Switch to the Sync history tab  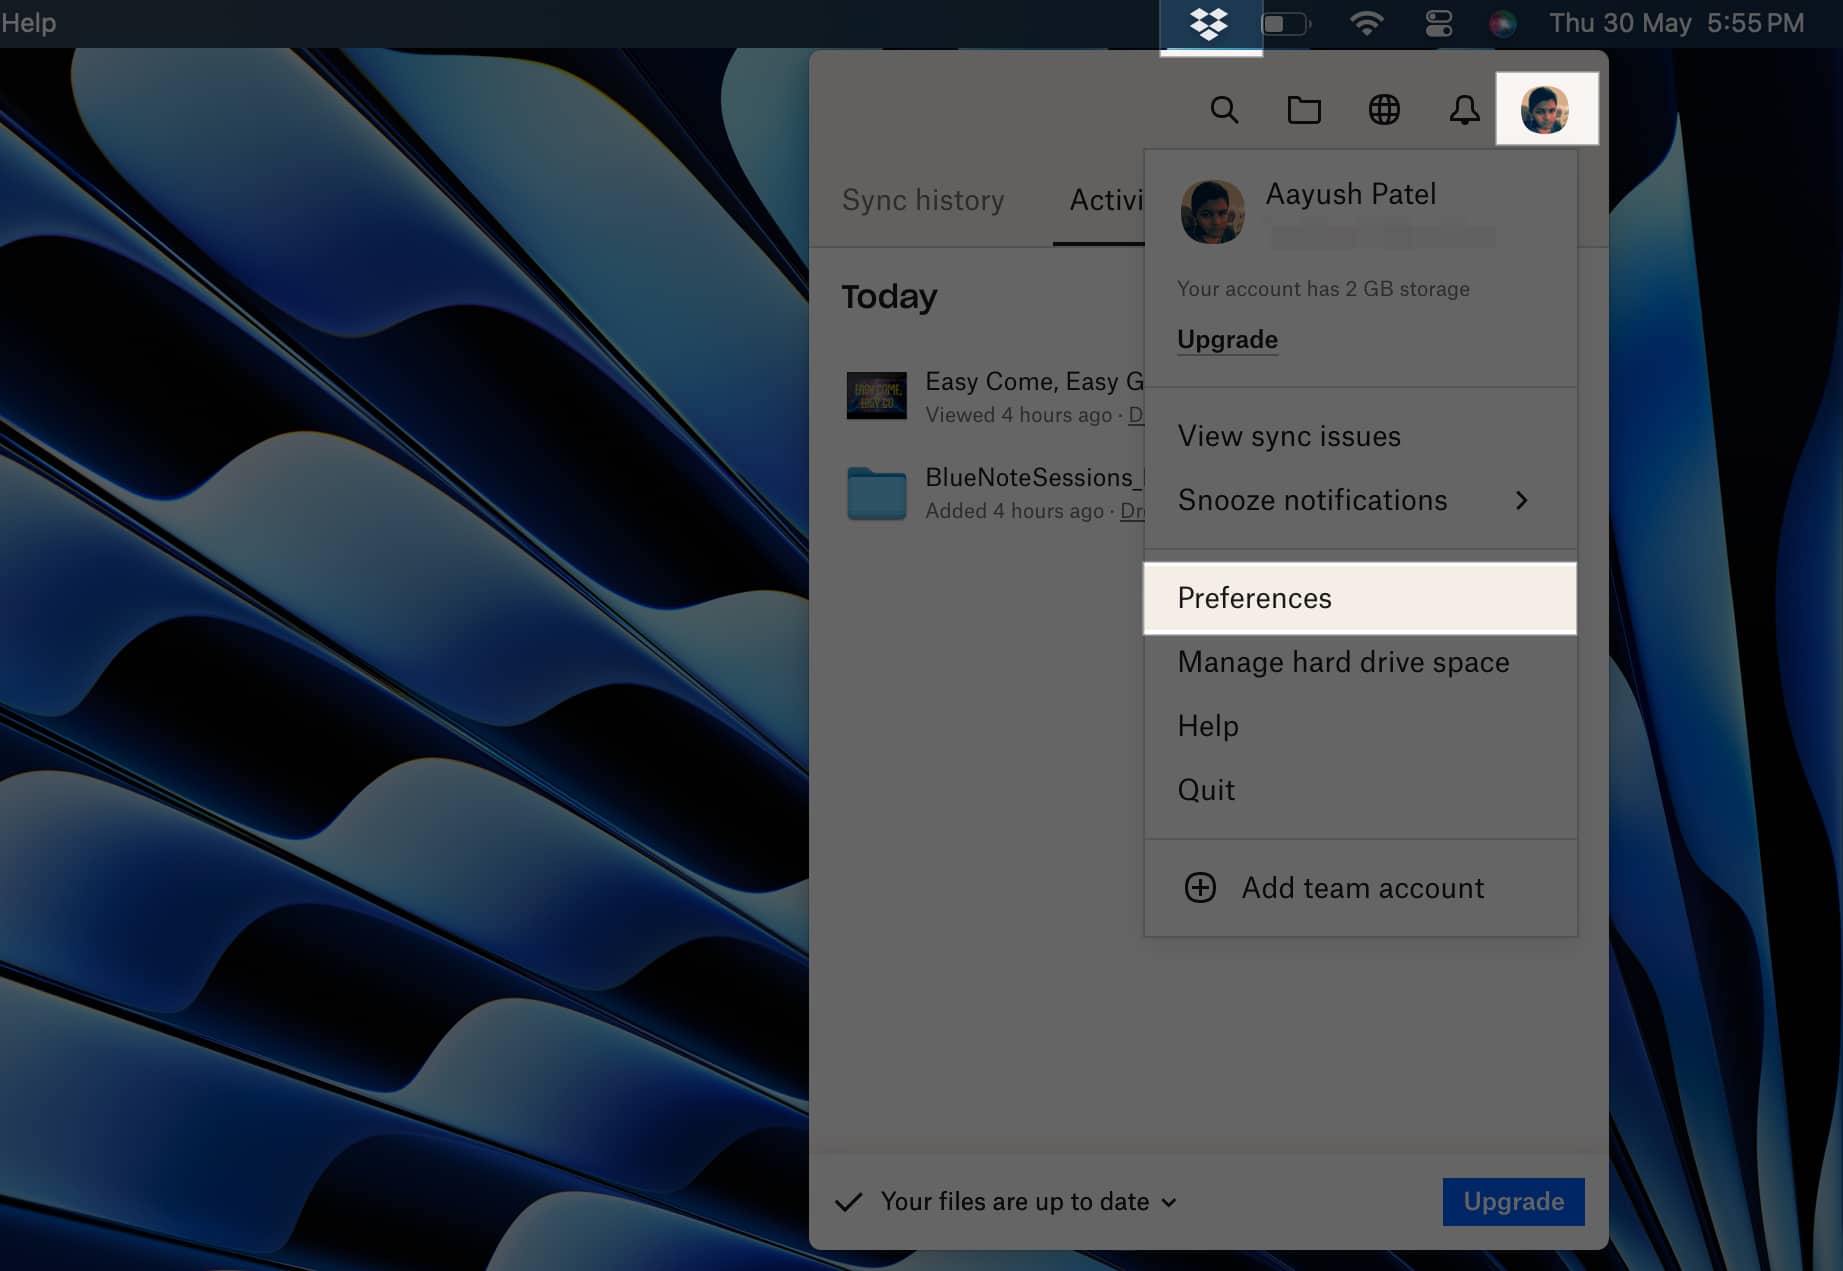[922, 200]
